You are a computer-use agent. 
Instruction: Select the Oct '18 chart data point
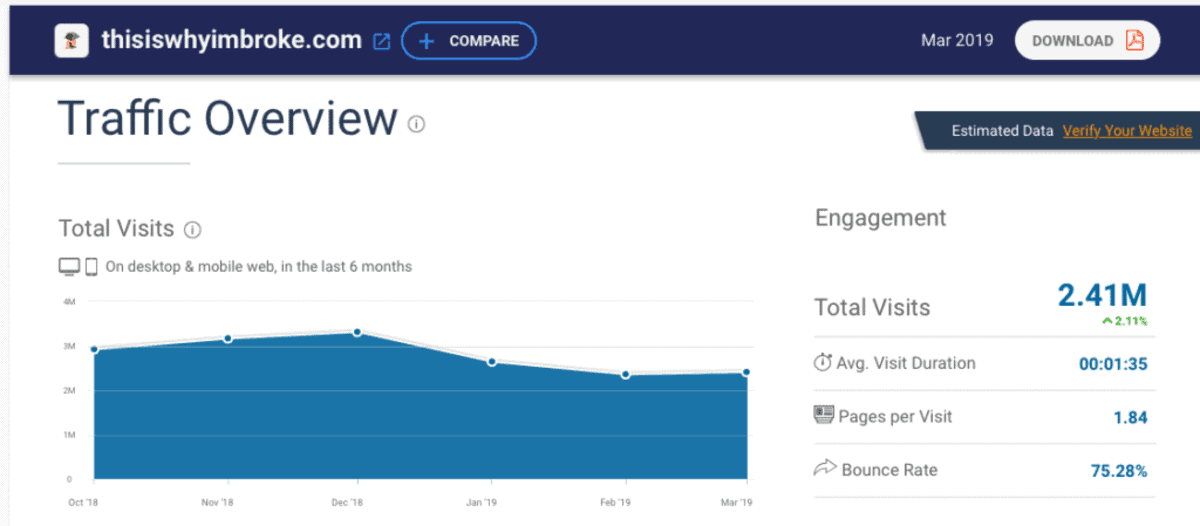[94, 350]
